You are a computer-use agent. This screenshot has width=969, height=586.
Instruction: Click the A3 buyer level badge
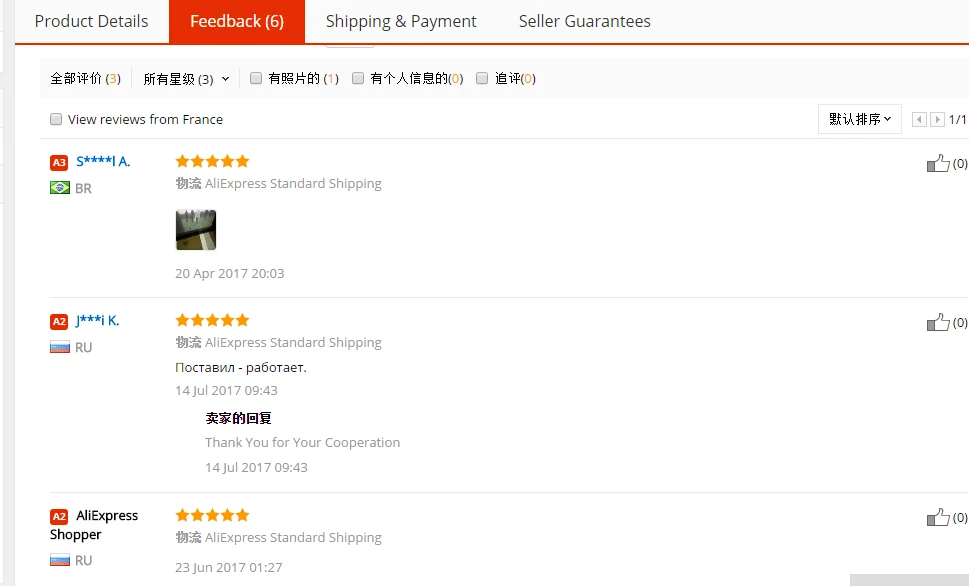[59, 162]
